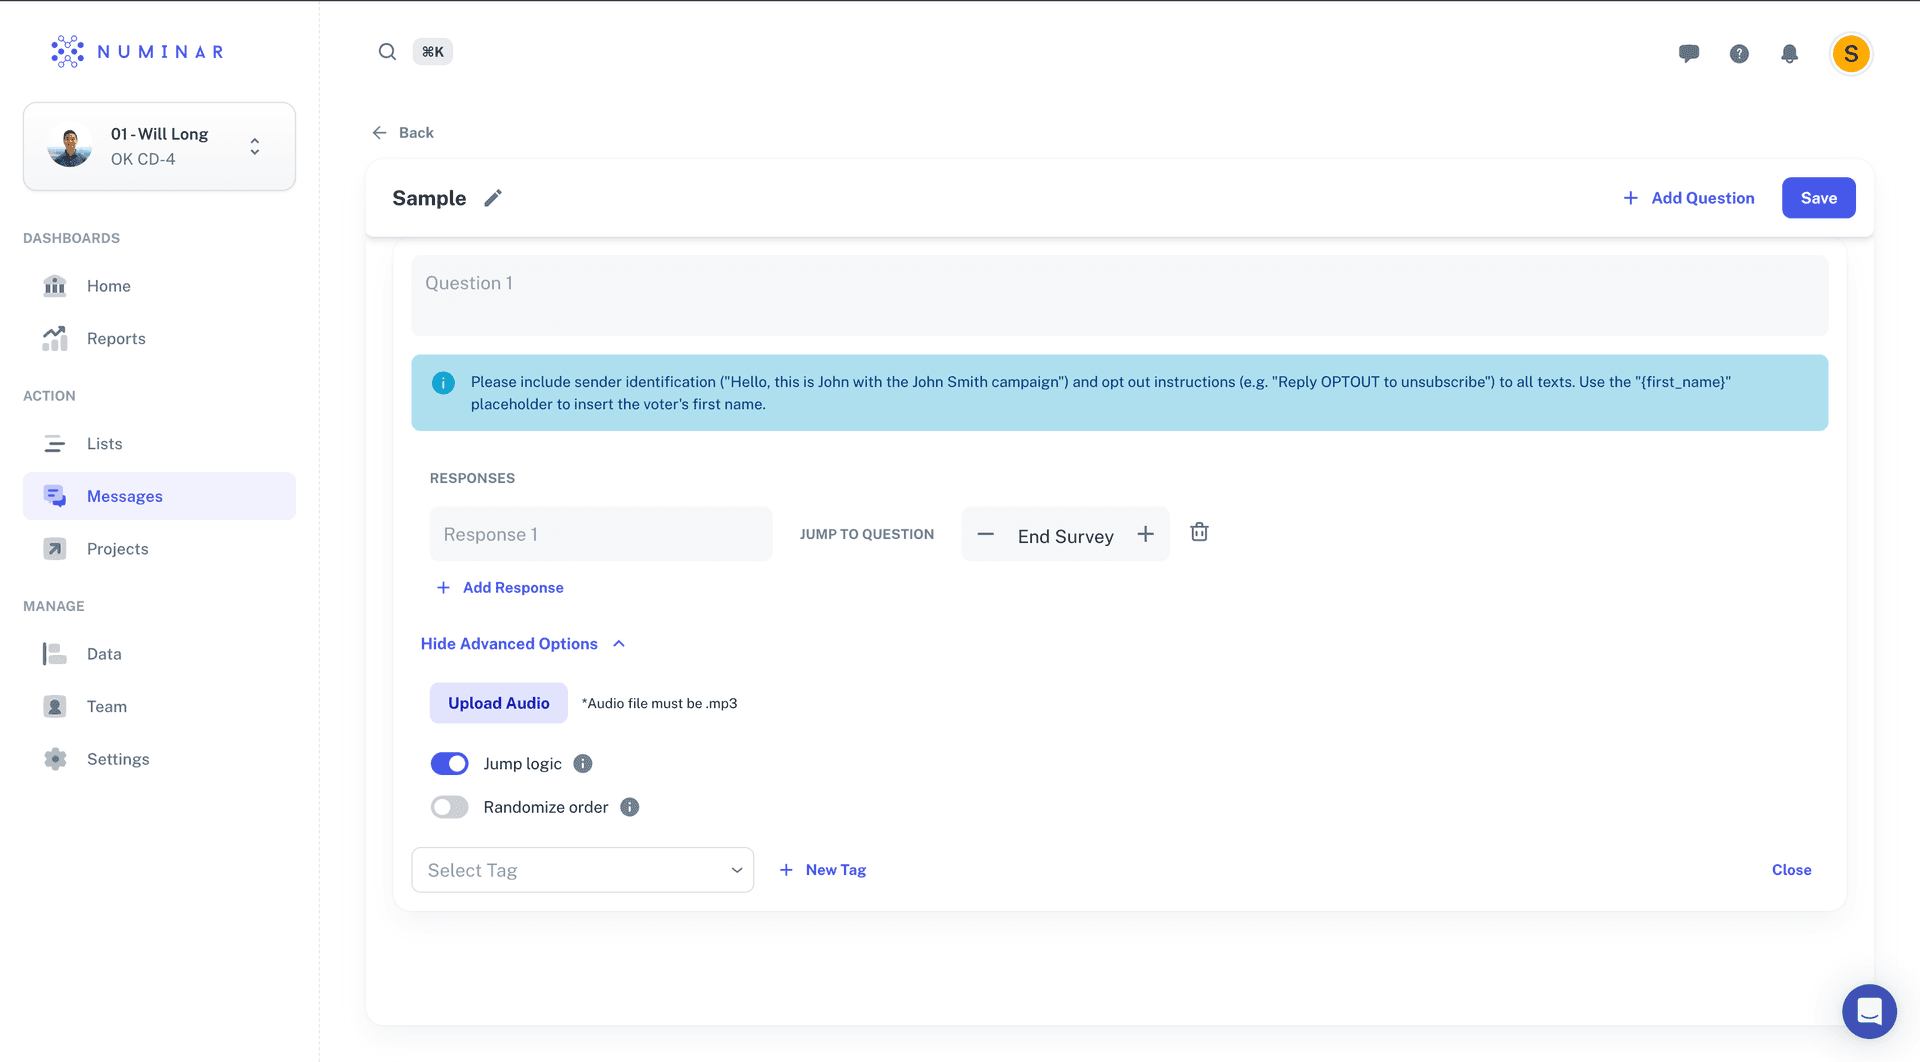The image size is (1920, 1062).
Task: Click New Tag link
Action: (822, 870)
